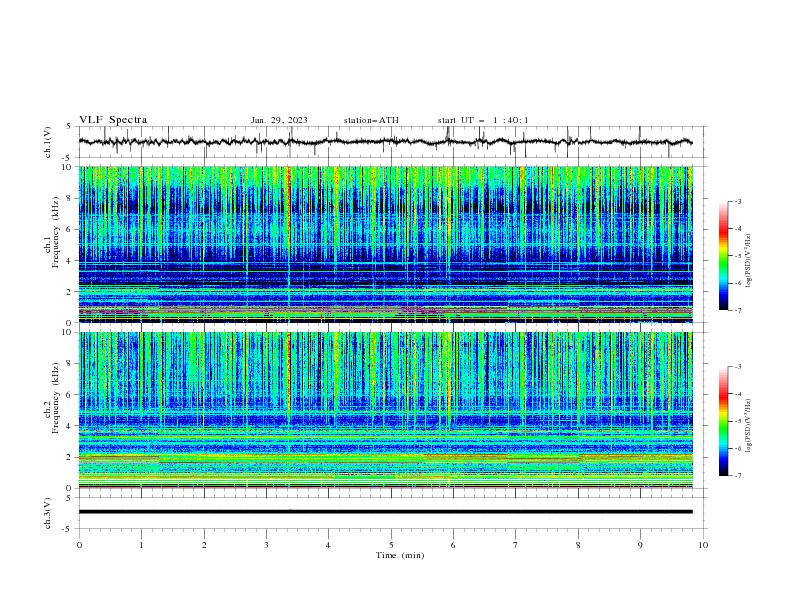Click the "4" kHz tick on ch.2 axis
The image size is (792, 612).
click(x=70, y=426)
